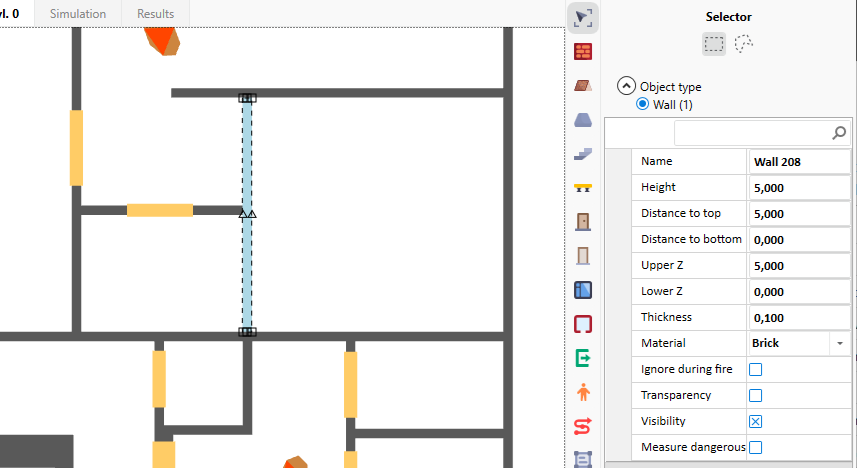857x468 pixels.
Task: Edit the Thickness value field
Action: coord(799,318)
